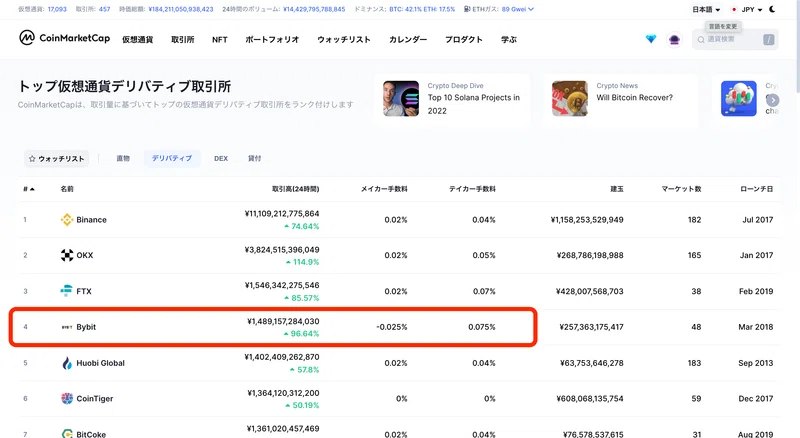Sort by テイカー手数料 column header
The width and height of the screenshot is (800, 438).
pos(472,189)
